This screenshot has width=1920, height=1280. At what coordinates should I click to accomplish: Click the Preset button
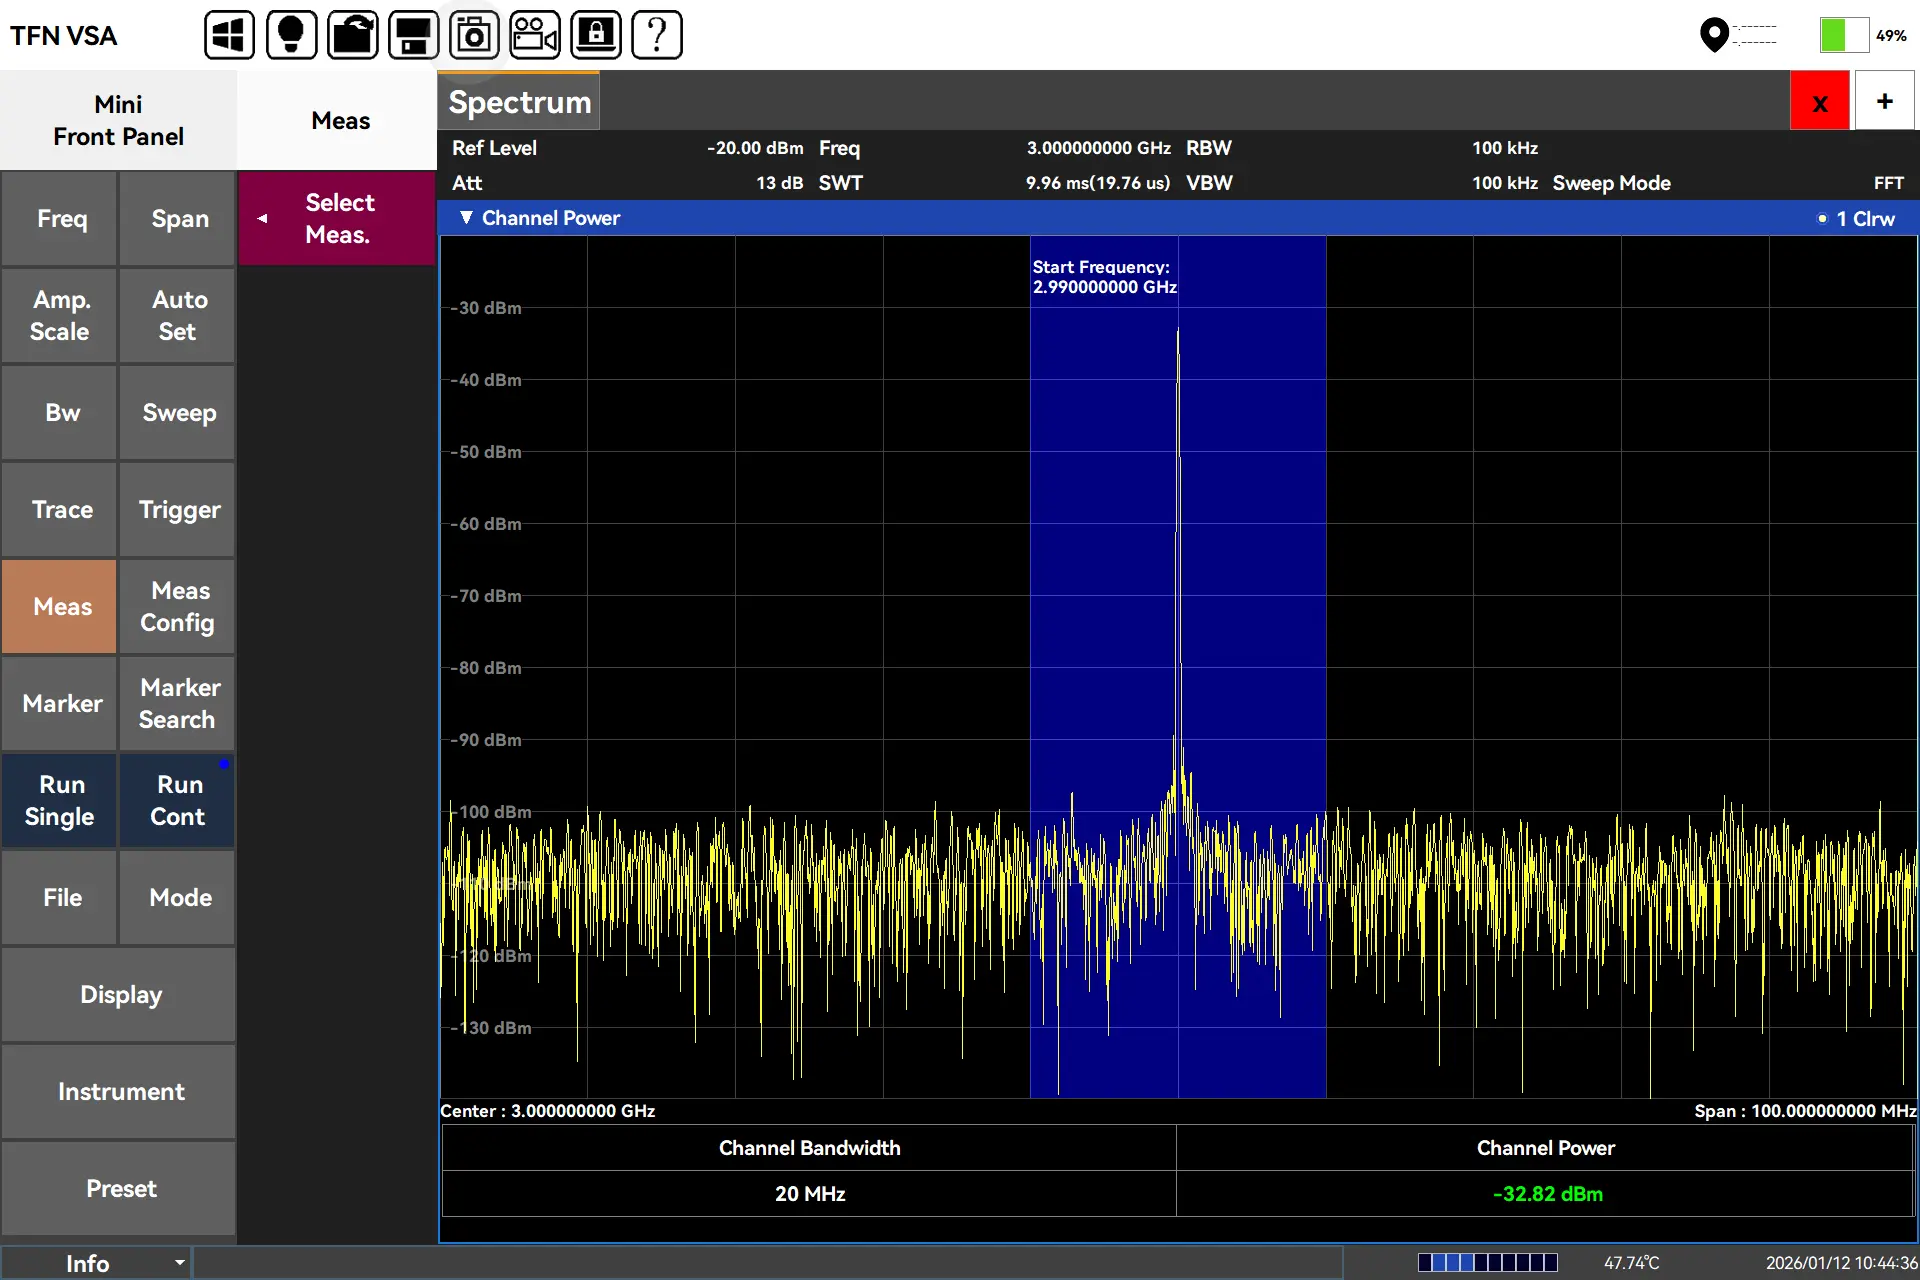119,1188
